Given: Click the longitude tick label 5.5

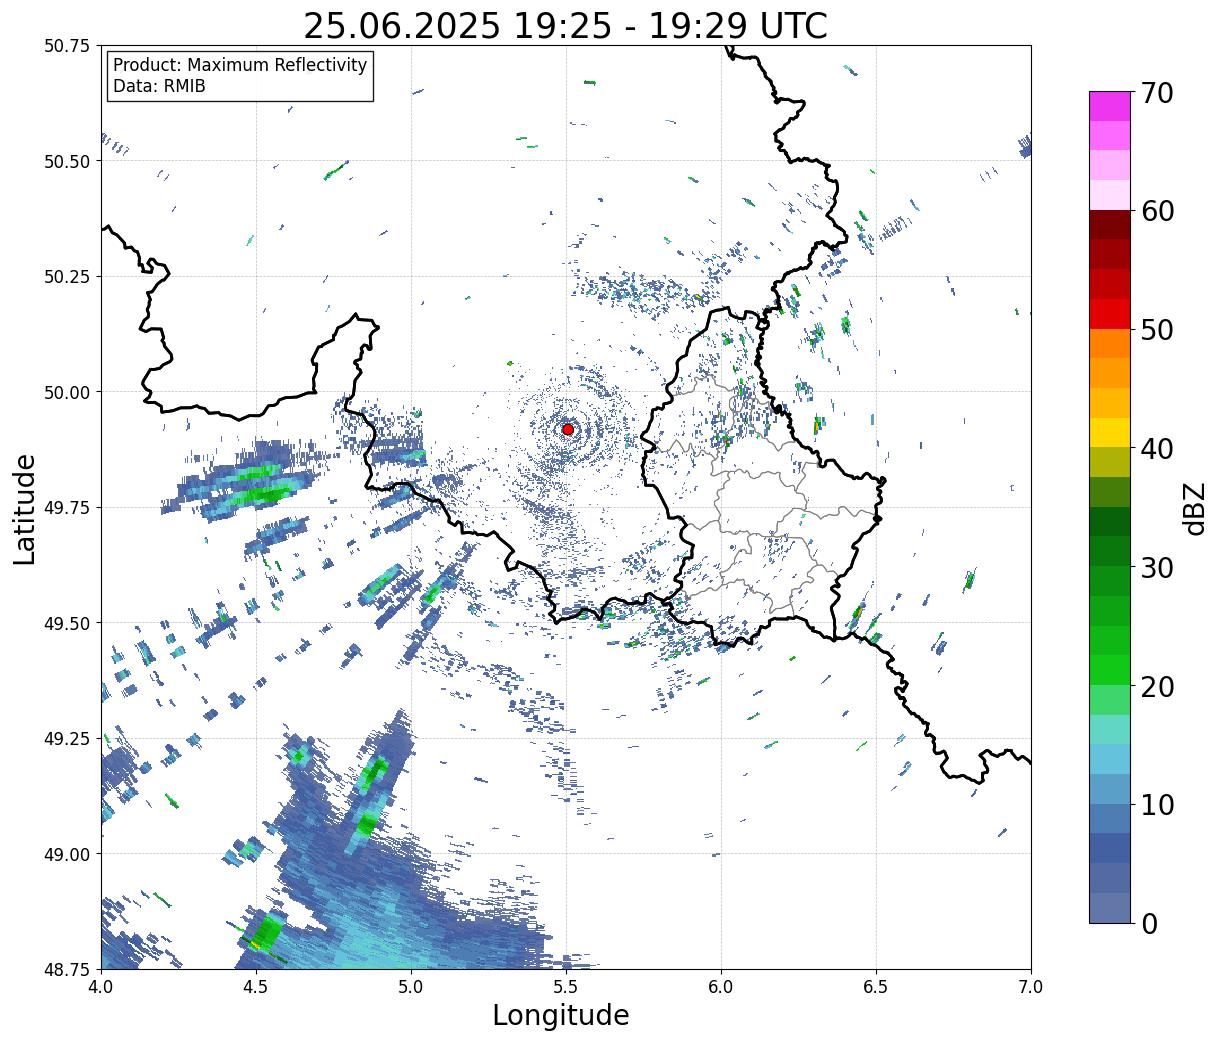Looking at the screenshot, I should pyautogui.click(x=566, y=986).
